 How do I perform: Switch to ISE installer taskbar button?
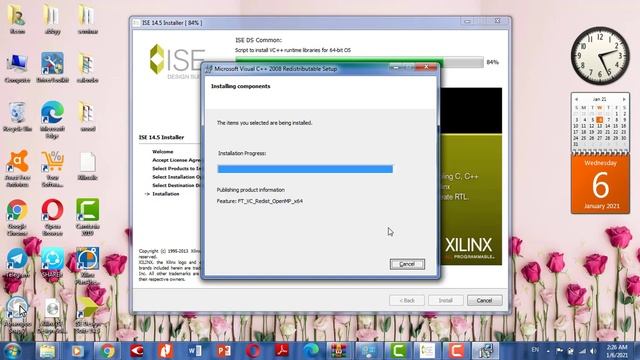427,351
